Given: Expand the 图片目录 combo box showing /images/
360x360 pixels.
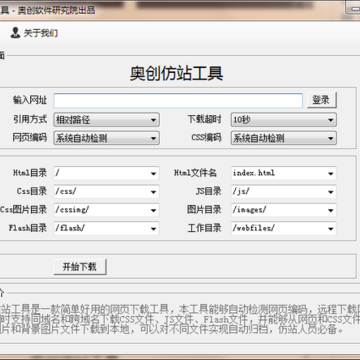Looking at the screenshot, I should 284,210.
